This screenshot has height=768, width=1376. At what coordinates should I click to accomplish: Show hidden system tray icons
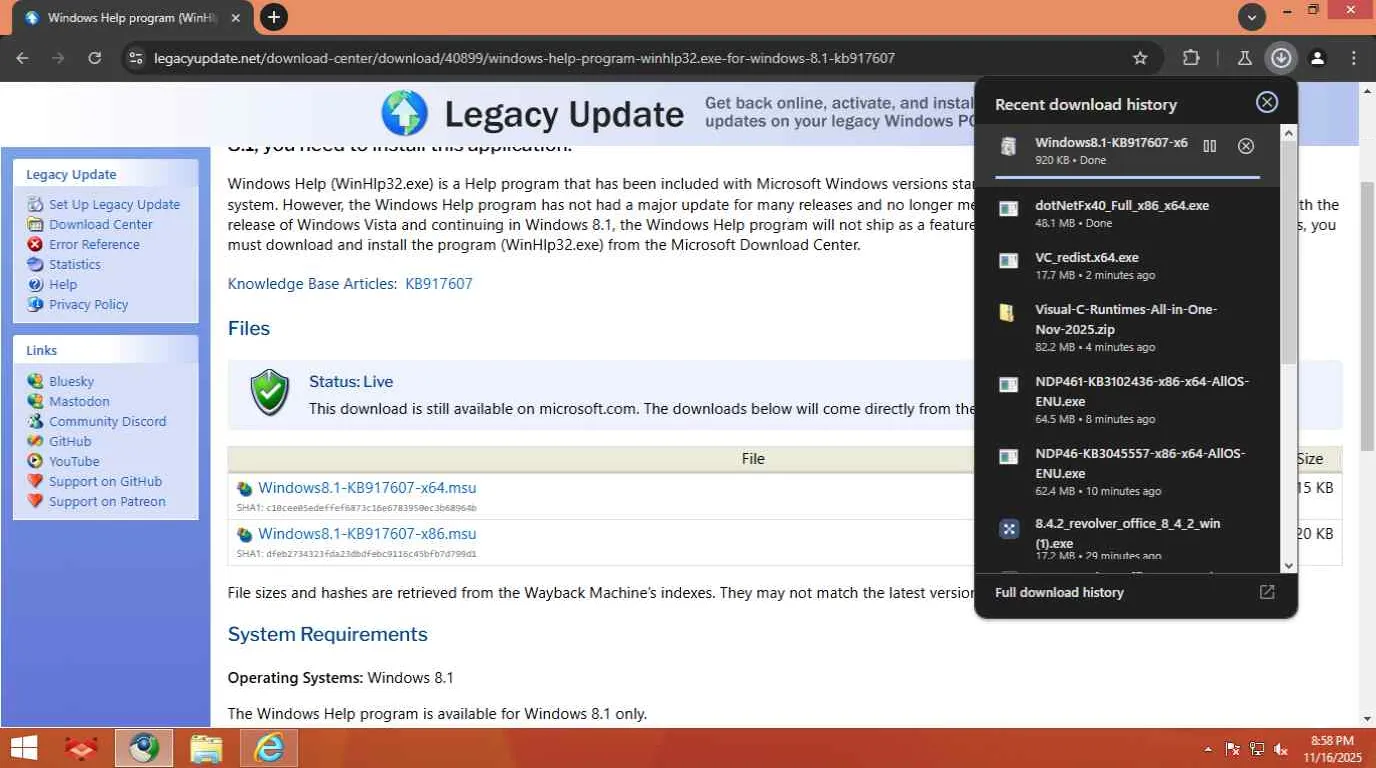point(1208,749)
